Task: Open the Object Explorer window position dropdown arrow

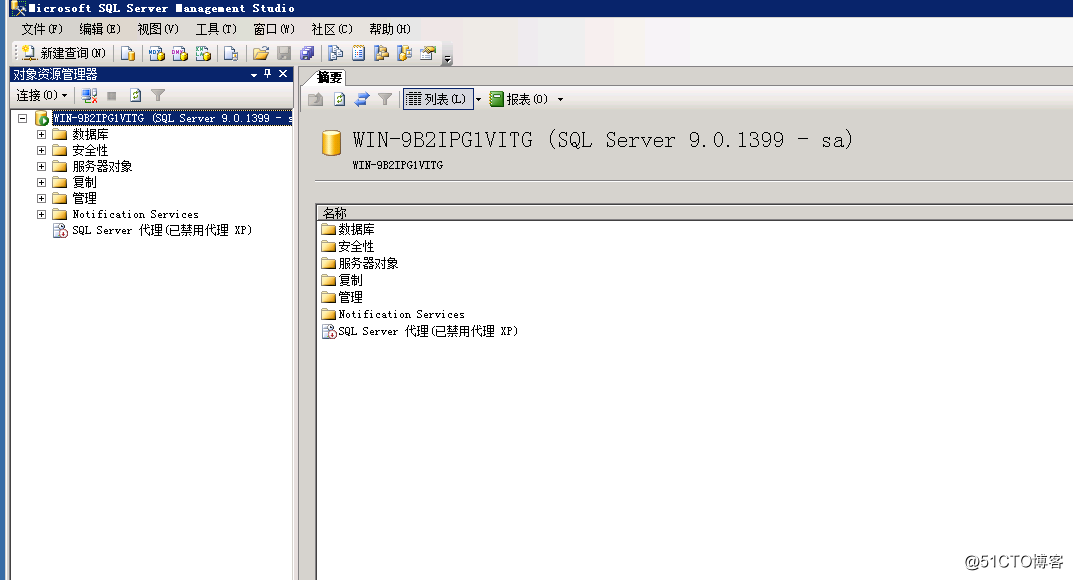Action: [254, 75]
